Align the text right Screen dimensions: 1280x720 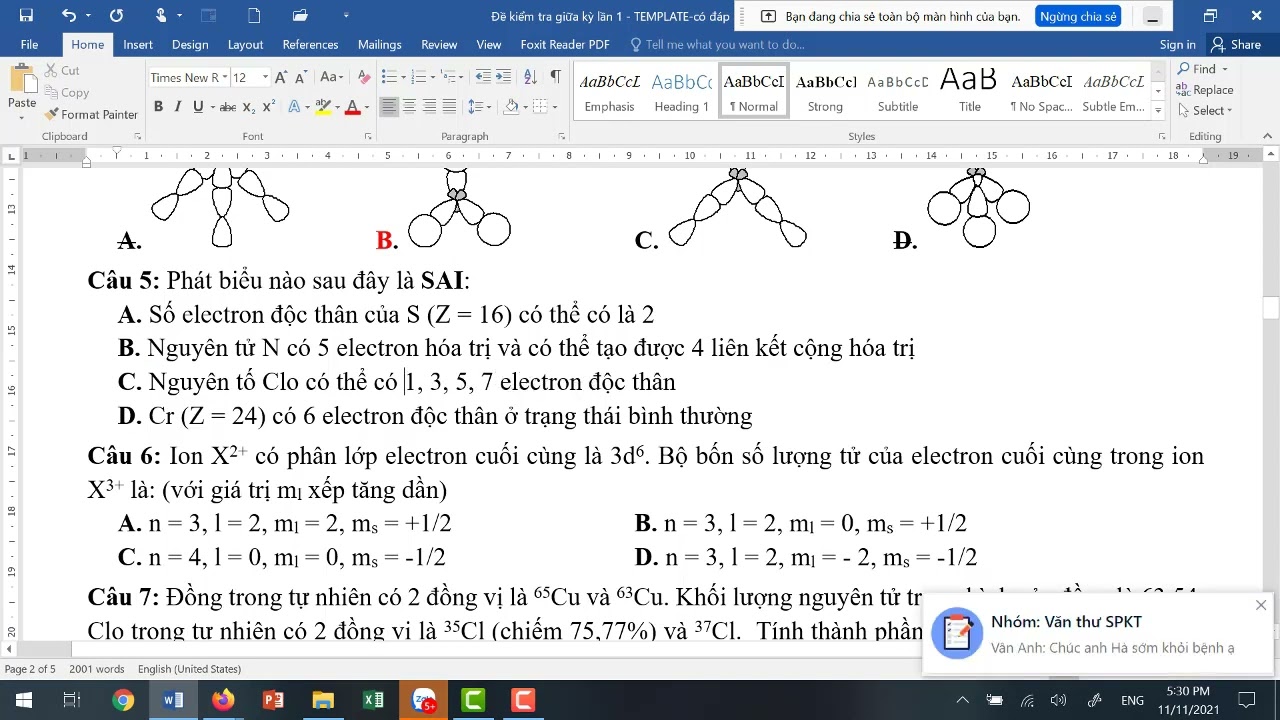[x=429, y=107]
